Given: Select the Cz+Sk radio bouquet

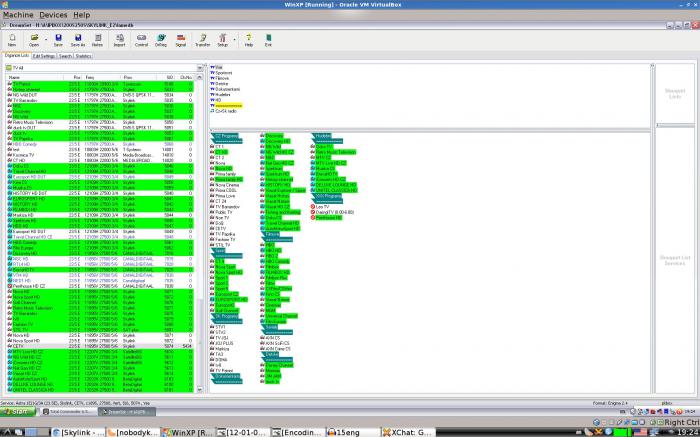Looking at the screenshot, I should pos(223,111).
